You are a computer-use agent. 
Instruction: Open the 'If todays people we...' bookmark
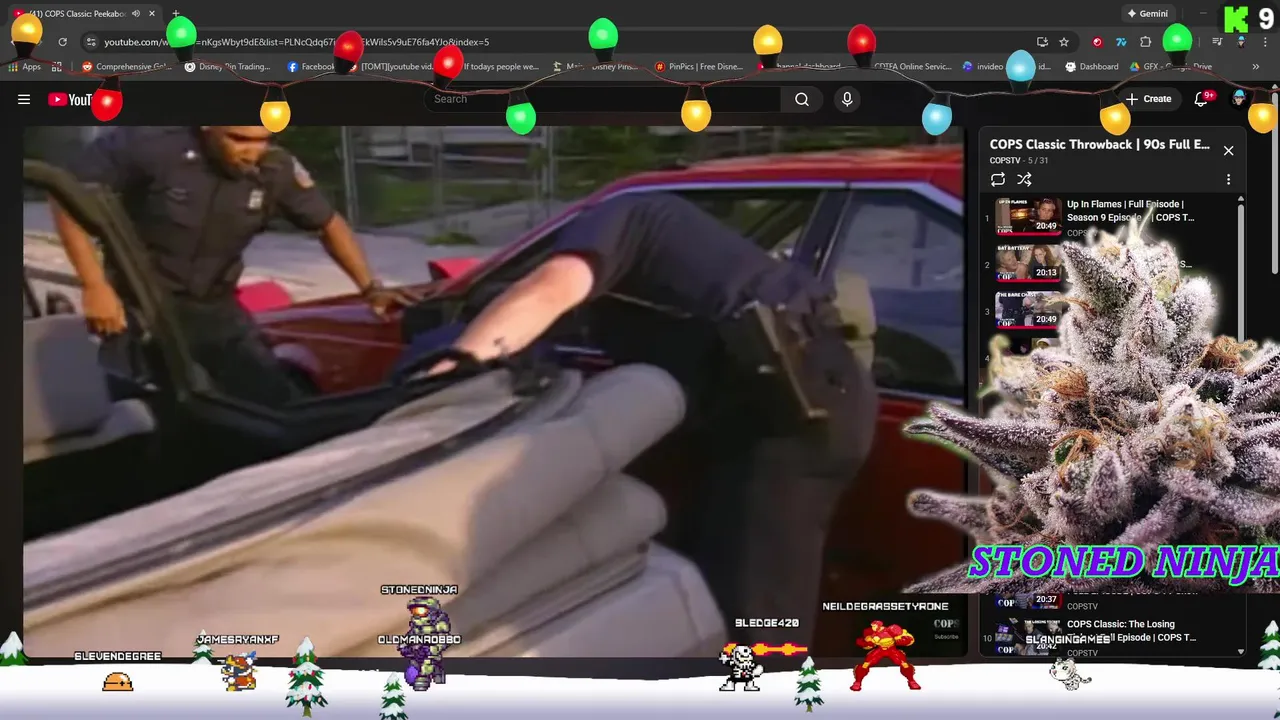pyautogui.click(x=498, y=67)
